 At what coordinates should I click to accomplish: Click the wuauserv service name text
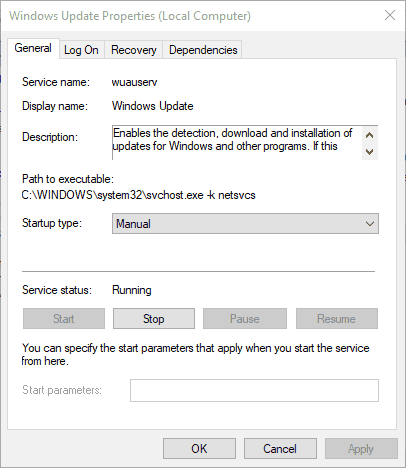pyautogui.click(x=134, y=82)
